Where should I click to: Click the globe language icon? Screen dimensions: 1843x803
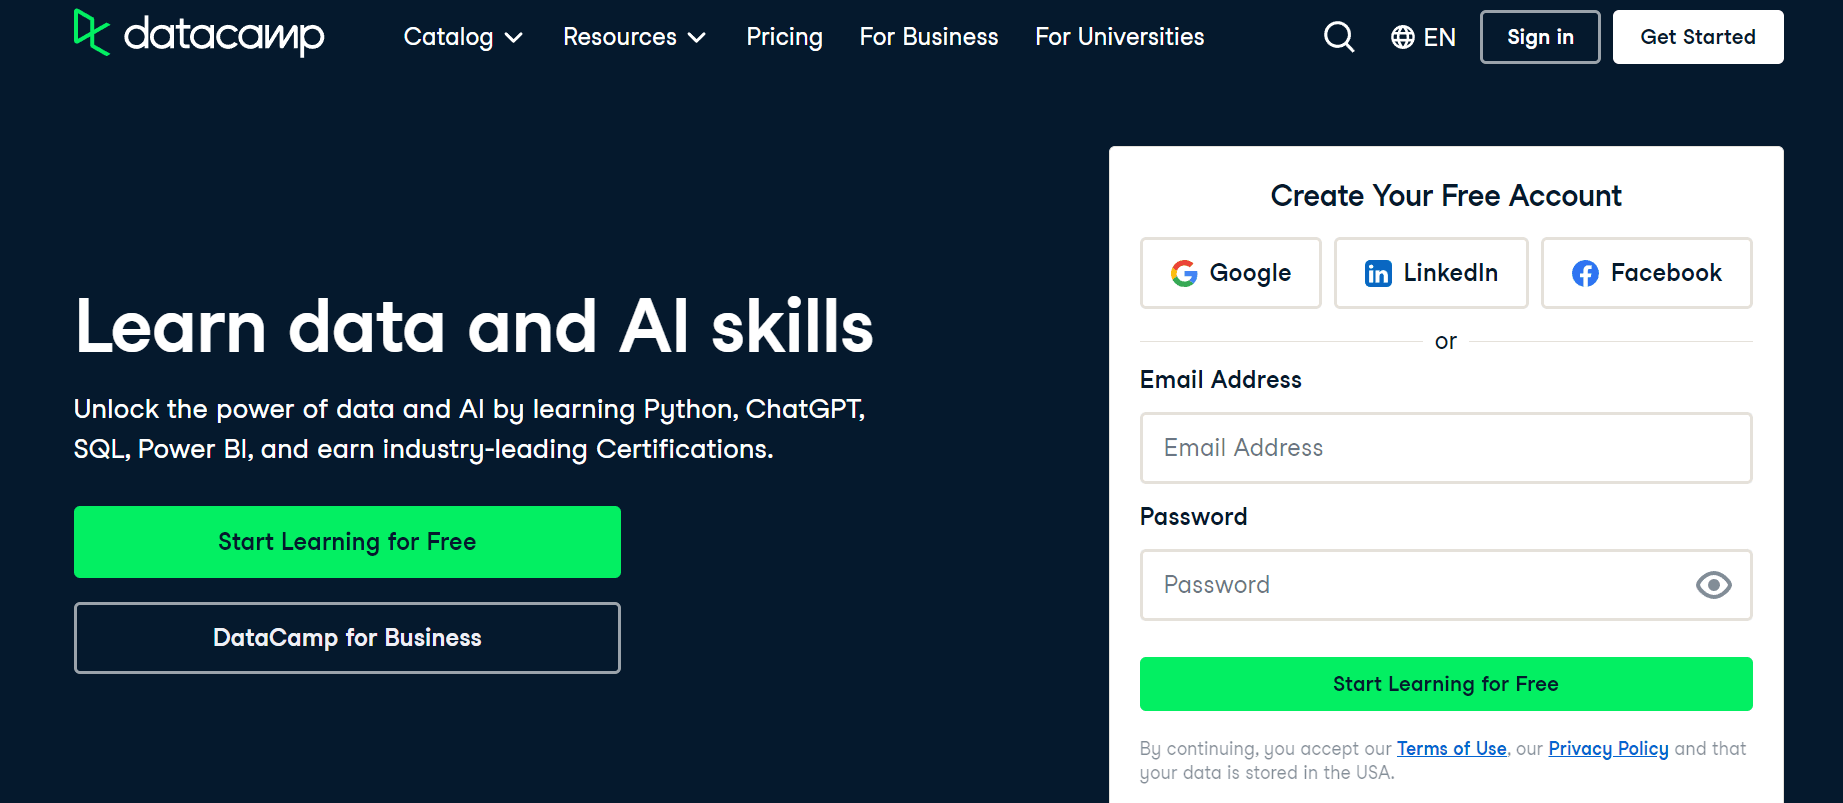point(1403,37)
